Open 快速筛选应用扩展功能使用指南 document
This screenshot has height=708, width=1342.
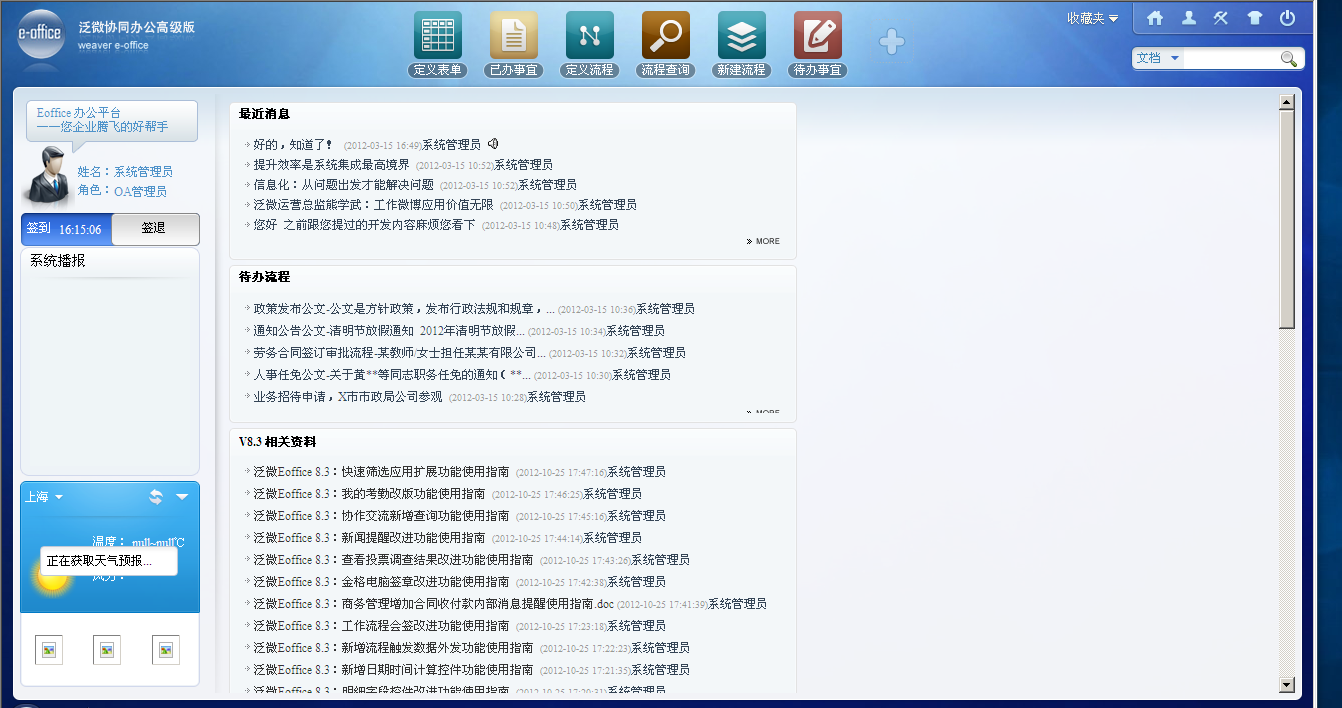click(x=381, y=472)
